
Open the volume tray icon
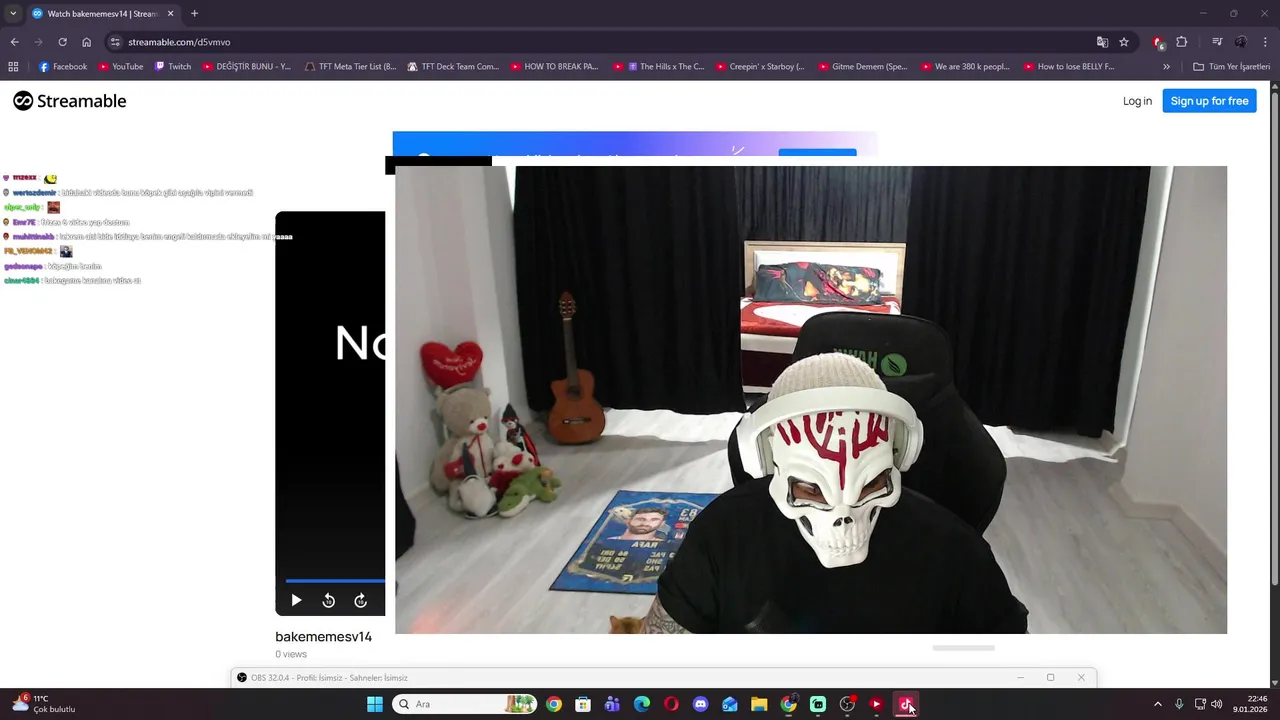coord(1217,704)
